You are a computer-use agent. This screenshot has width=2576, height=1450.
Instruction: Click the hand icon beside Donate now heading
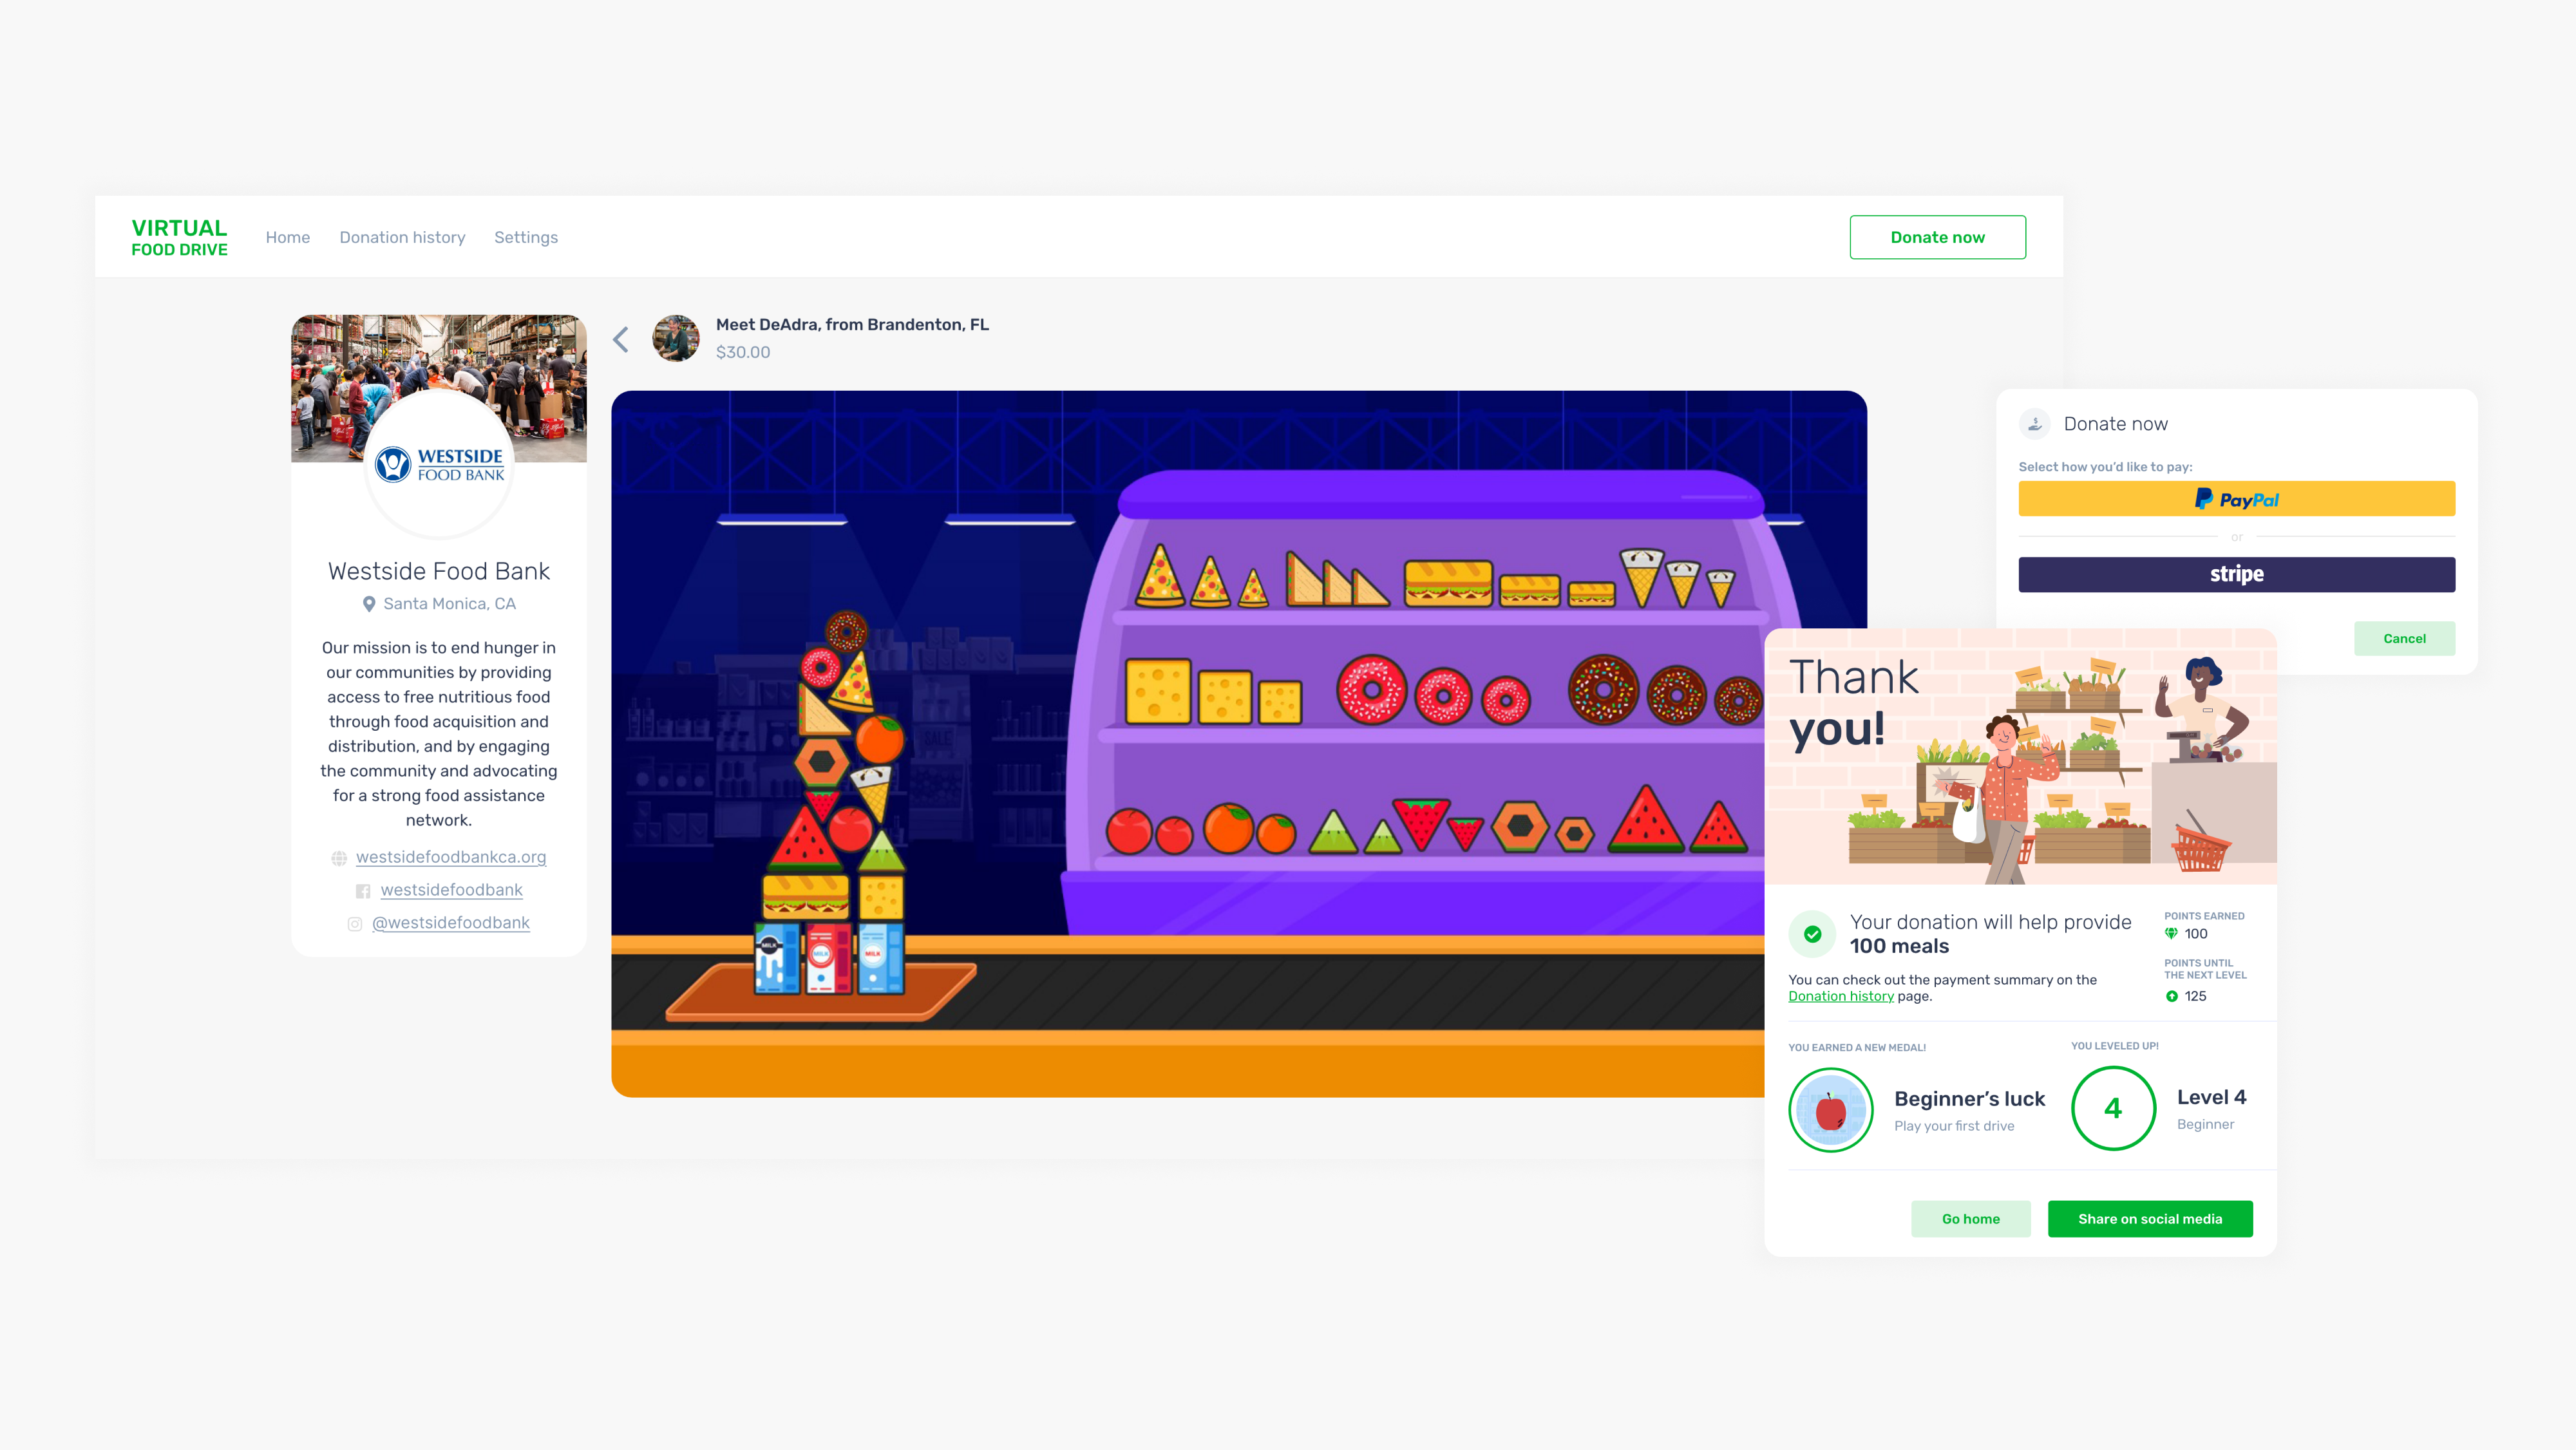[2035, 424]
